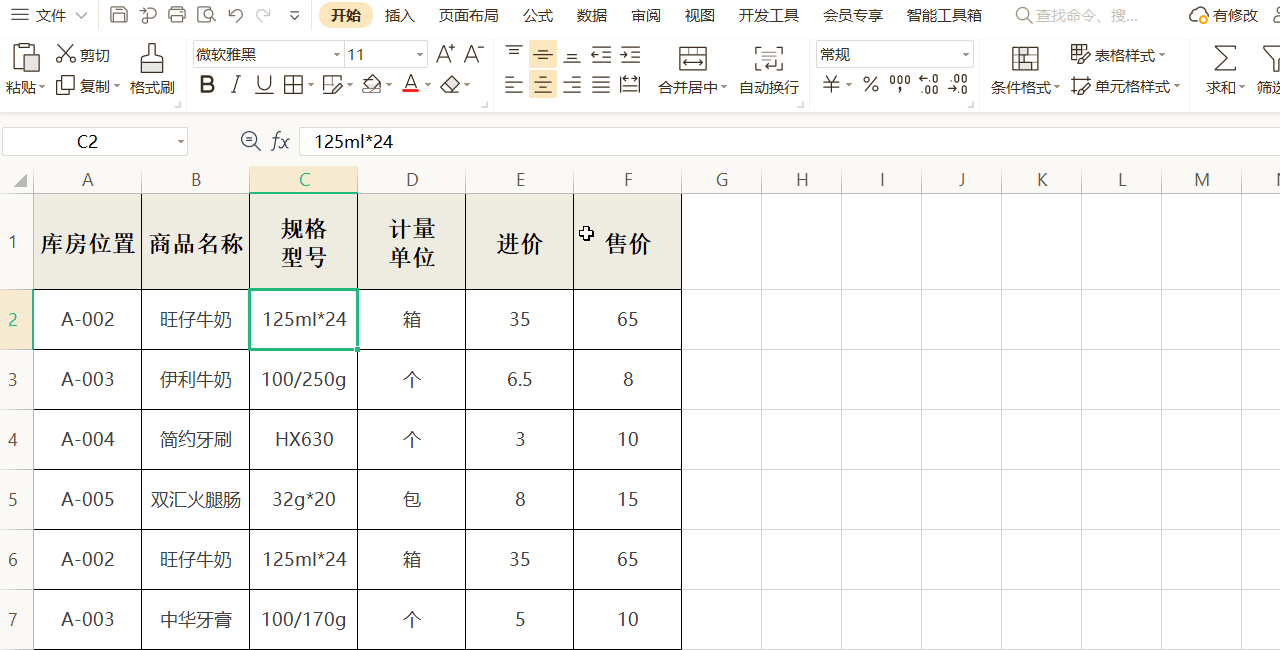
Task: Click the Format Painter (格式刷) icon
Action: coord(152,60)
